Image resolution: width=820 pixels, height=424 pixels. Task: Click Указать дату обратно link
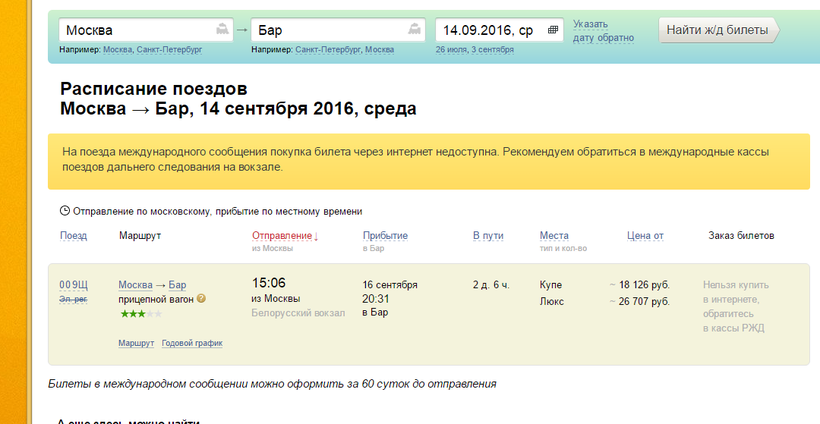604,31
